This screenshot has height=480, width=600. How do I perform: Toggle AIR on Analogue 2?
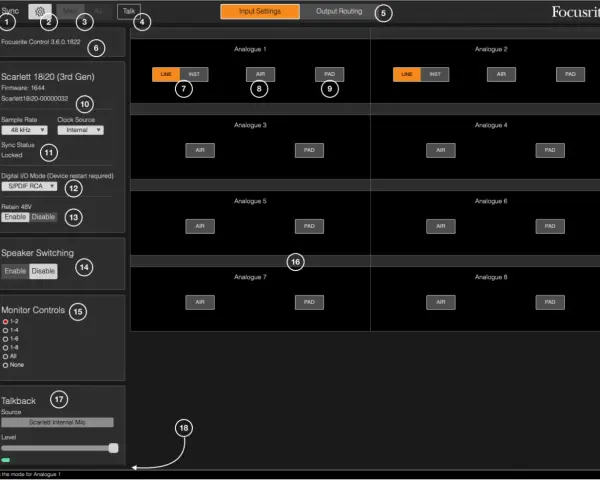click(x=501, y=74)
